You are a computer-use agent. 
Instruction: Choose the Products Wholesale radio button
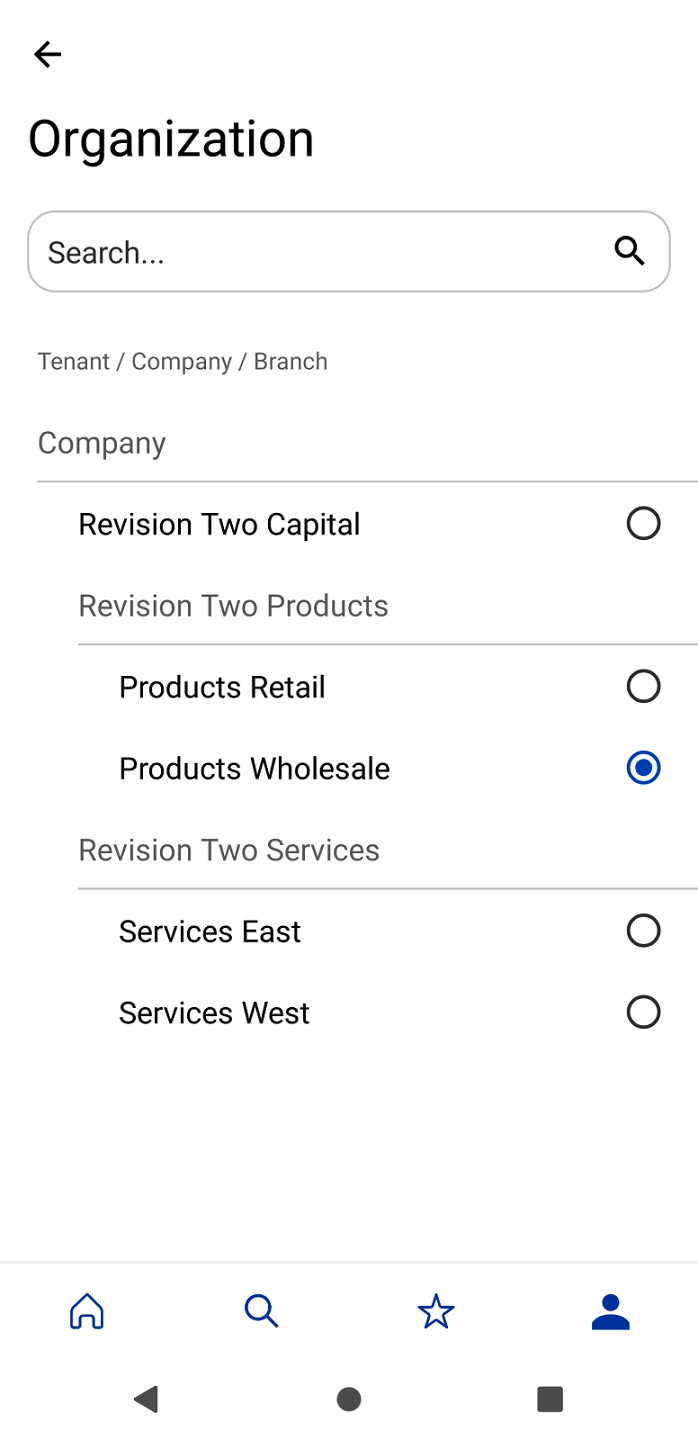pos(643,768)
